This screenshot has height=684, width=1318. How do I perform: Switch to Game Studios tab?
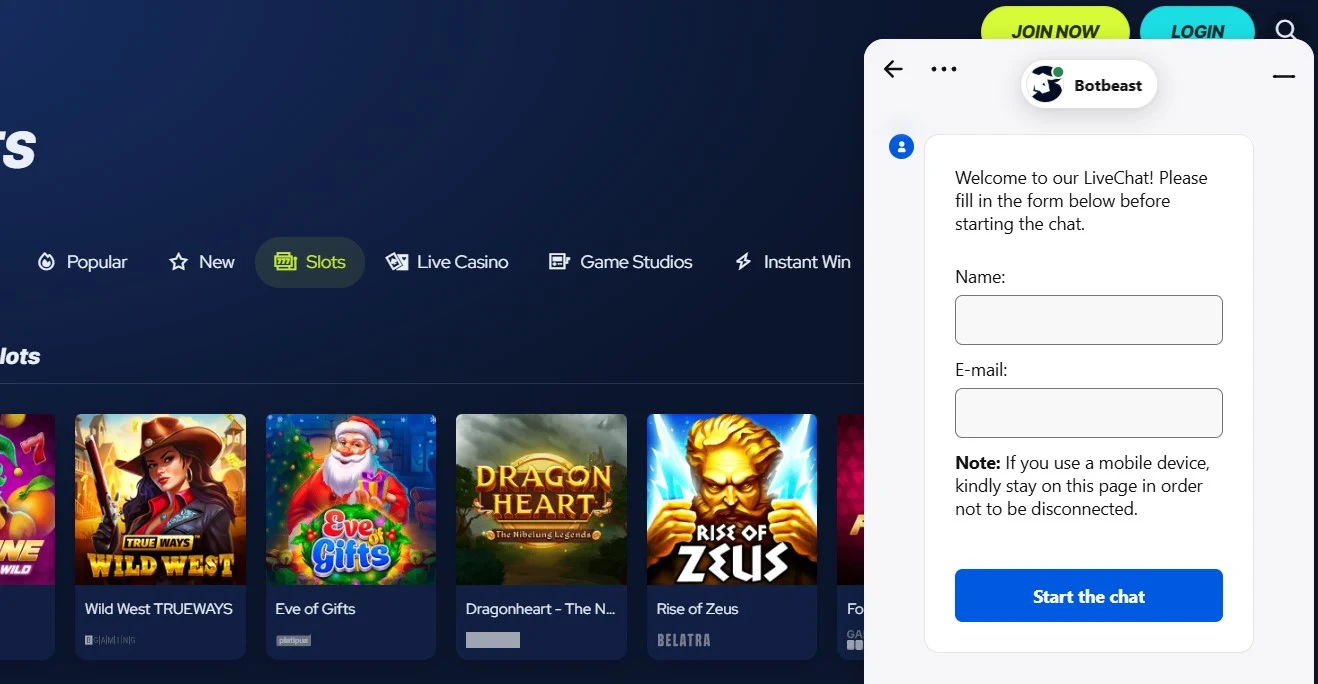621,262
